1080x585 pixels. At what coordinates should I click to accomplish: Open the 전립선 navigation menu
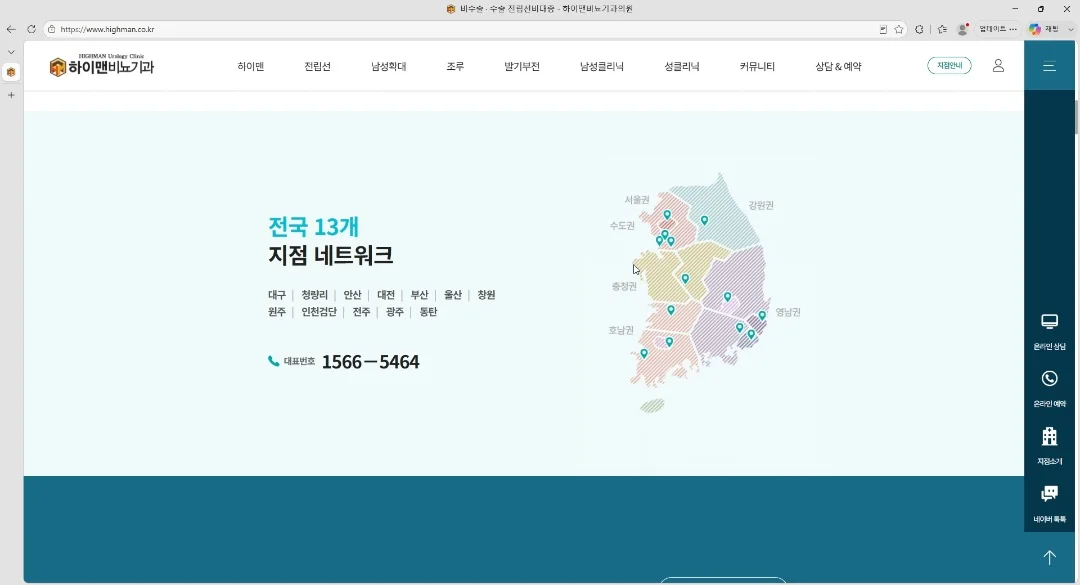click(318, 67)
